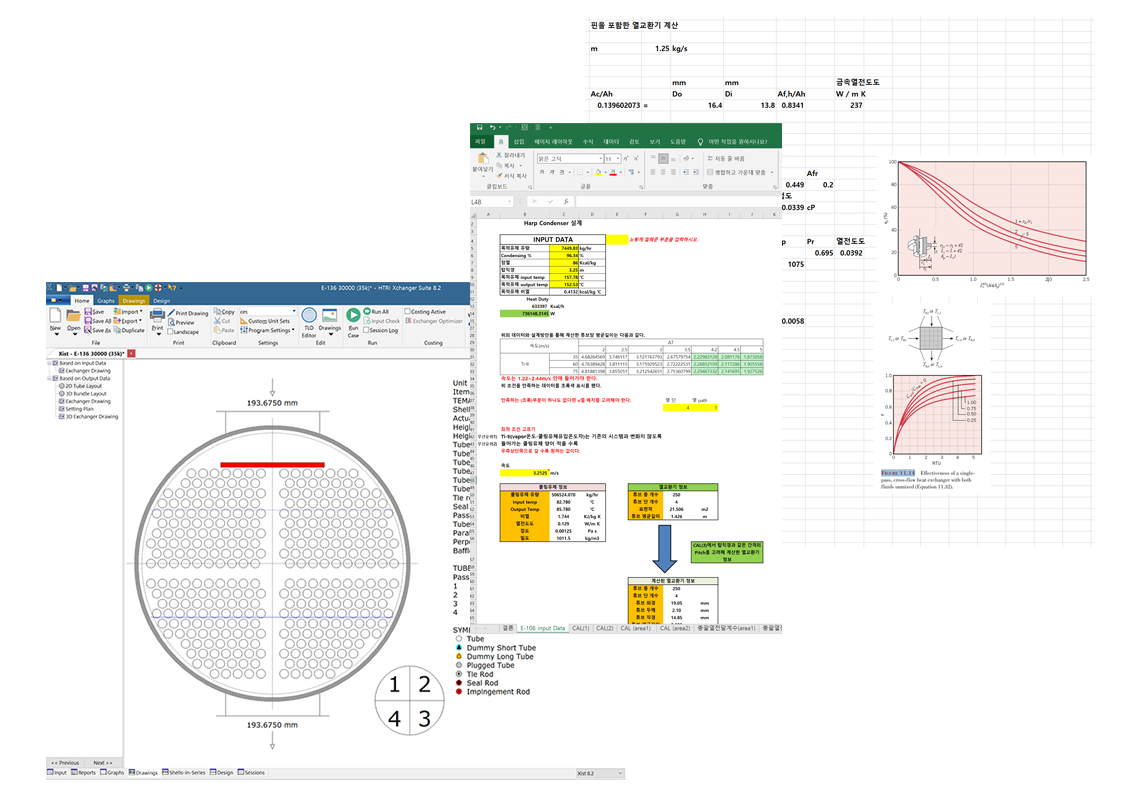The height and width of the screenshot is (800, 1130).
Task: Open Exchanger Optimizer in HTRI Costing group
Action: (434, 321)
